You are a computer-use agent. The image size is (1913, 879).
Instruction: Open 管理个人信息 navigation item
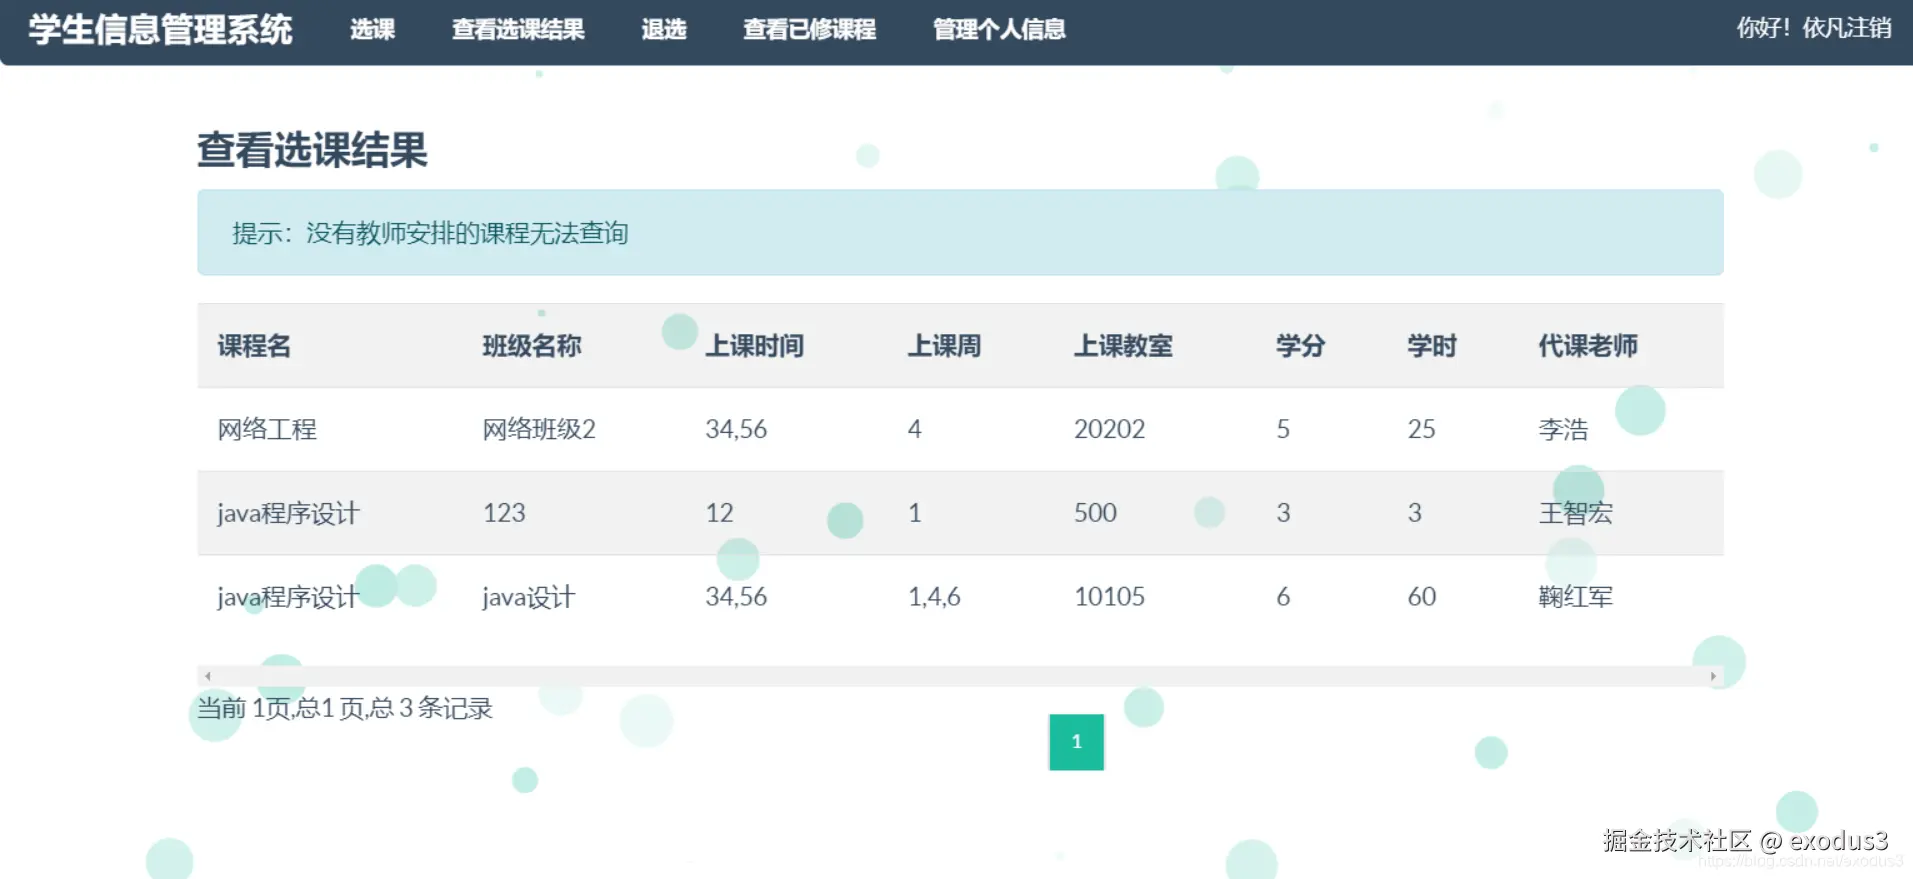pos(999,29)
